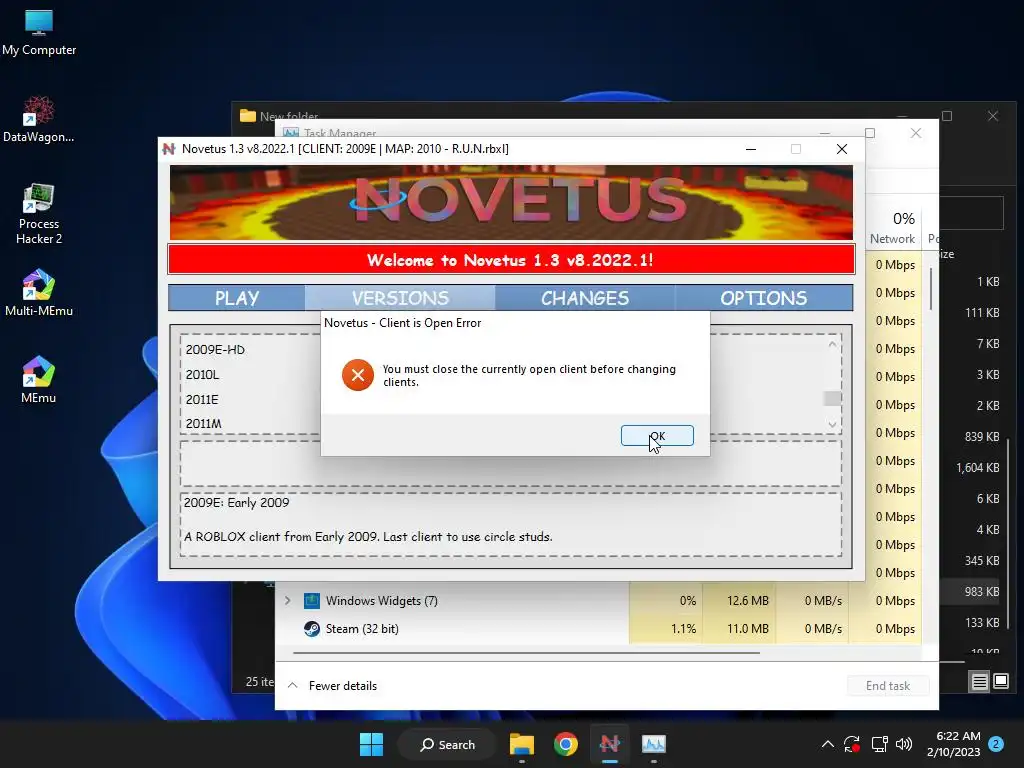The image size is (1024, 768).
Task: Expand the Windows Widgets group in Task Manager
Action: point(287,600)
